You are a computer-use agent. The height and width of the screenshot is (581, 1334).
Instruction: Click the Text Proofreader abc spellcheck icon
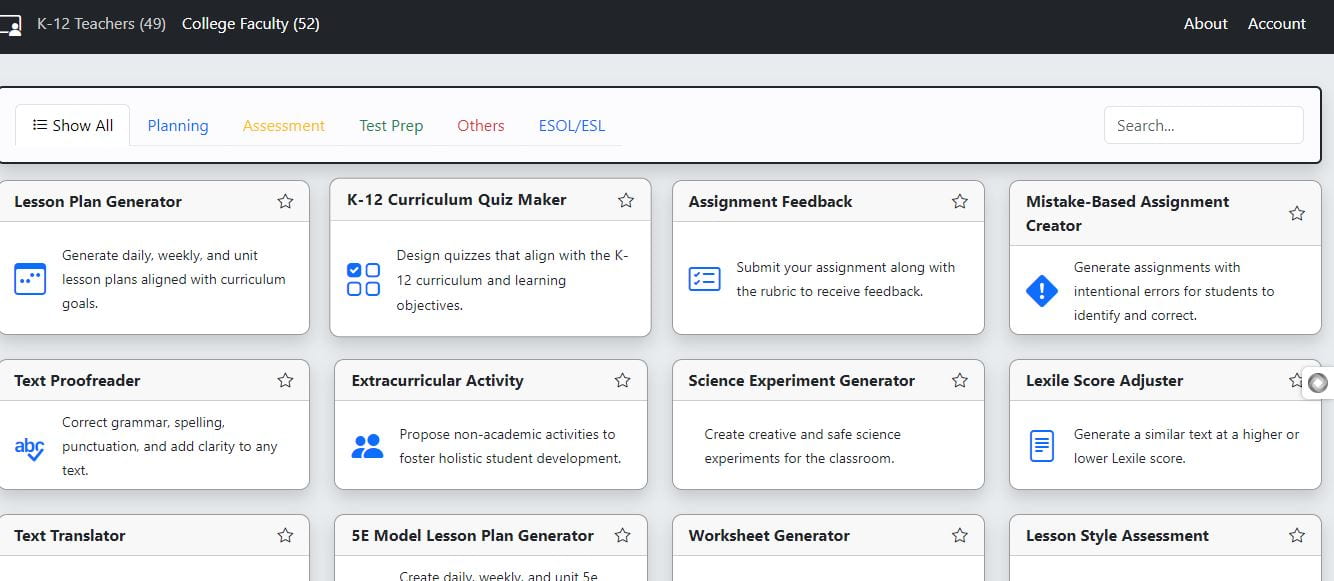point(29,447)
